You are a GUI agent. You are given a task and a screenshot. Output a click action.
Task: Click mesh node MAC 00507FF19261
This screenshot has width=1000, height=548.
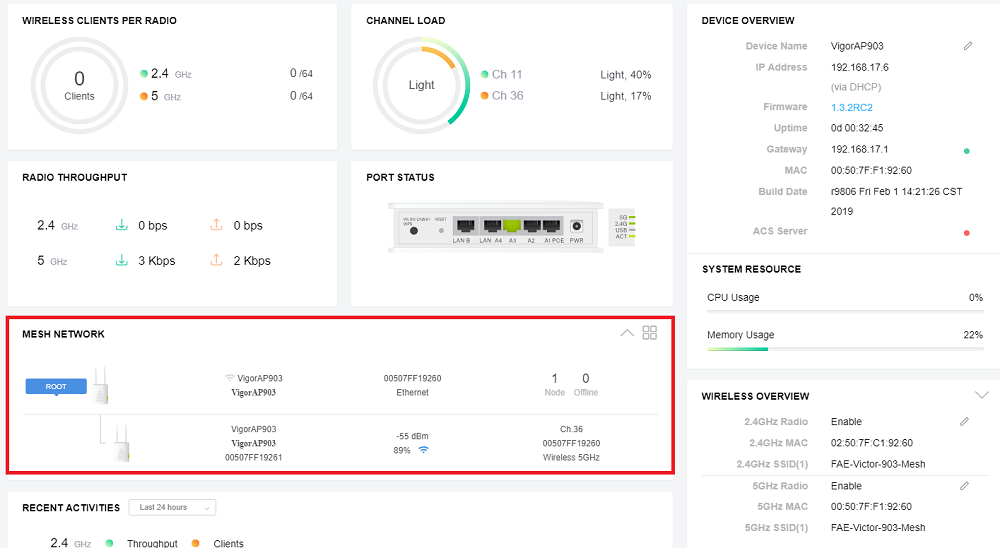tap(253, 457)
